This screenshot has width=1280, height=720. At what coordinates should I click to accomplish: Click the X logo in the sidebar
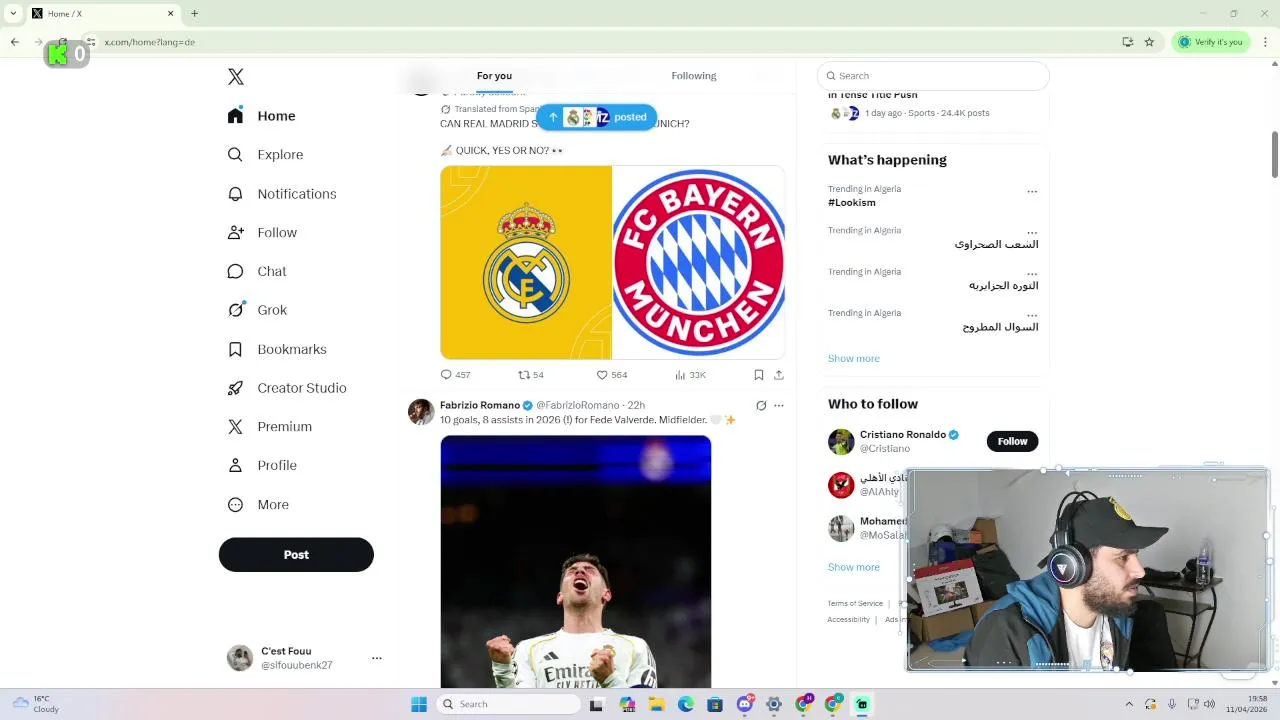236,77
